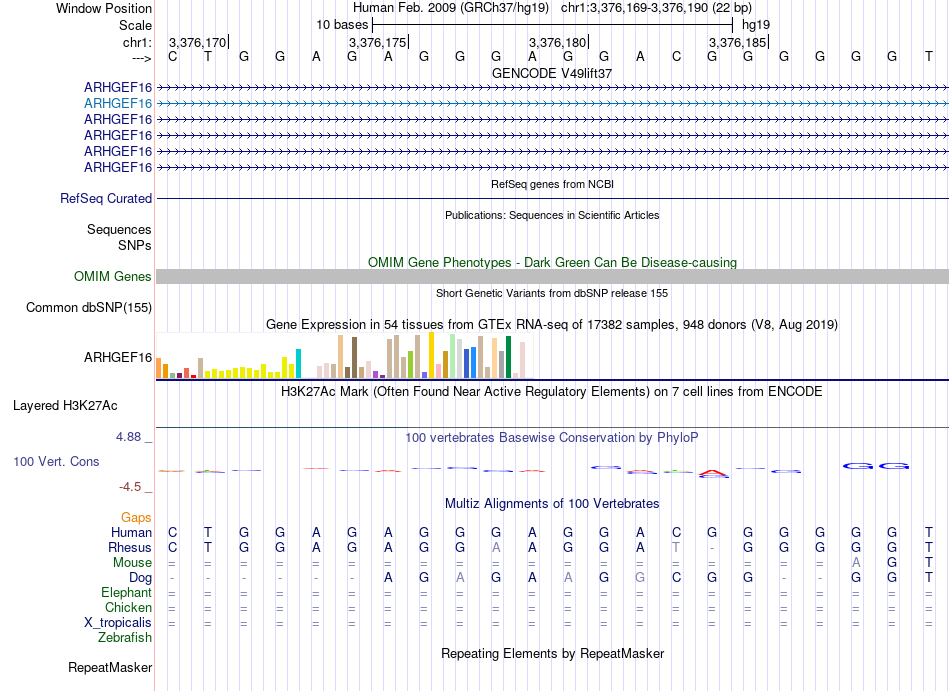This screenshot has width=950, height=691.
Task: Open Multiz Alignments of 100 Vertebrates title
Action: (552, 503)
